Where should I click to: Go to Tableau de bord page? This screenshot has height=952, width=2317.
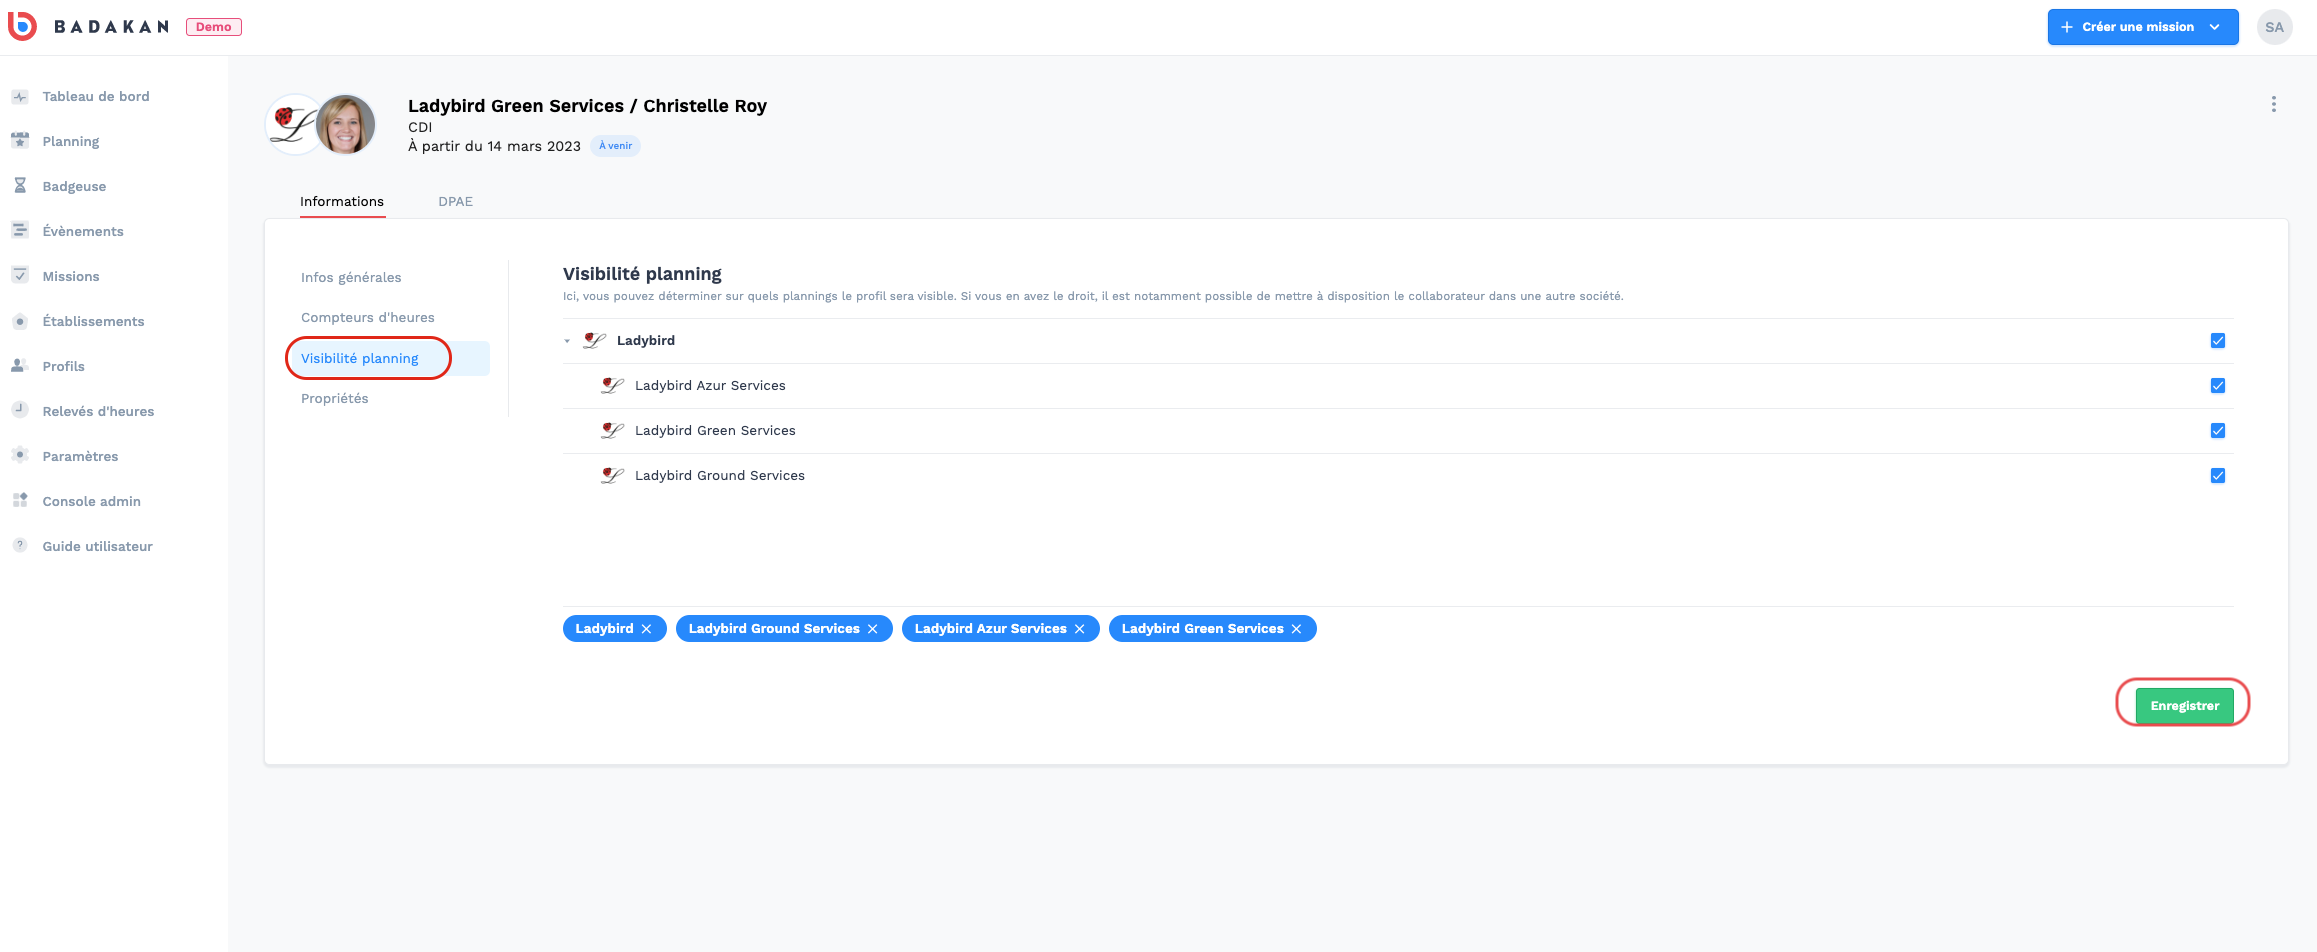[x=96, y=97]
